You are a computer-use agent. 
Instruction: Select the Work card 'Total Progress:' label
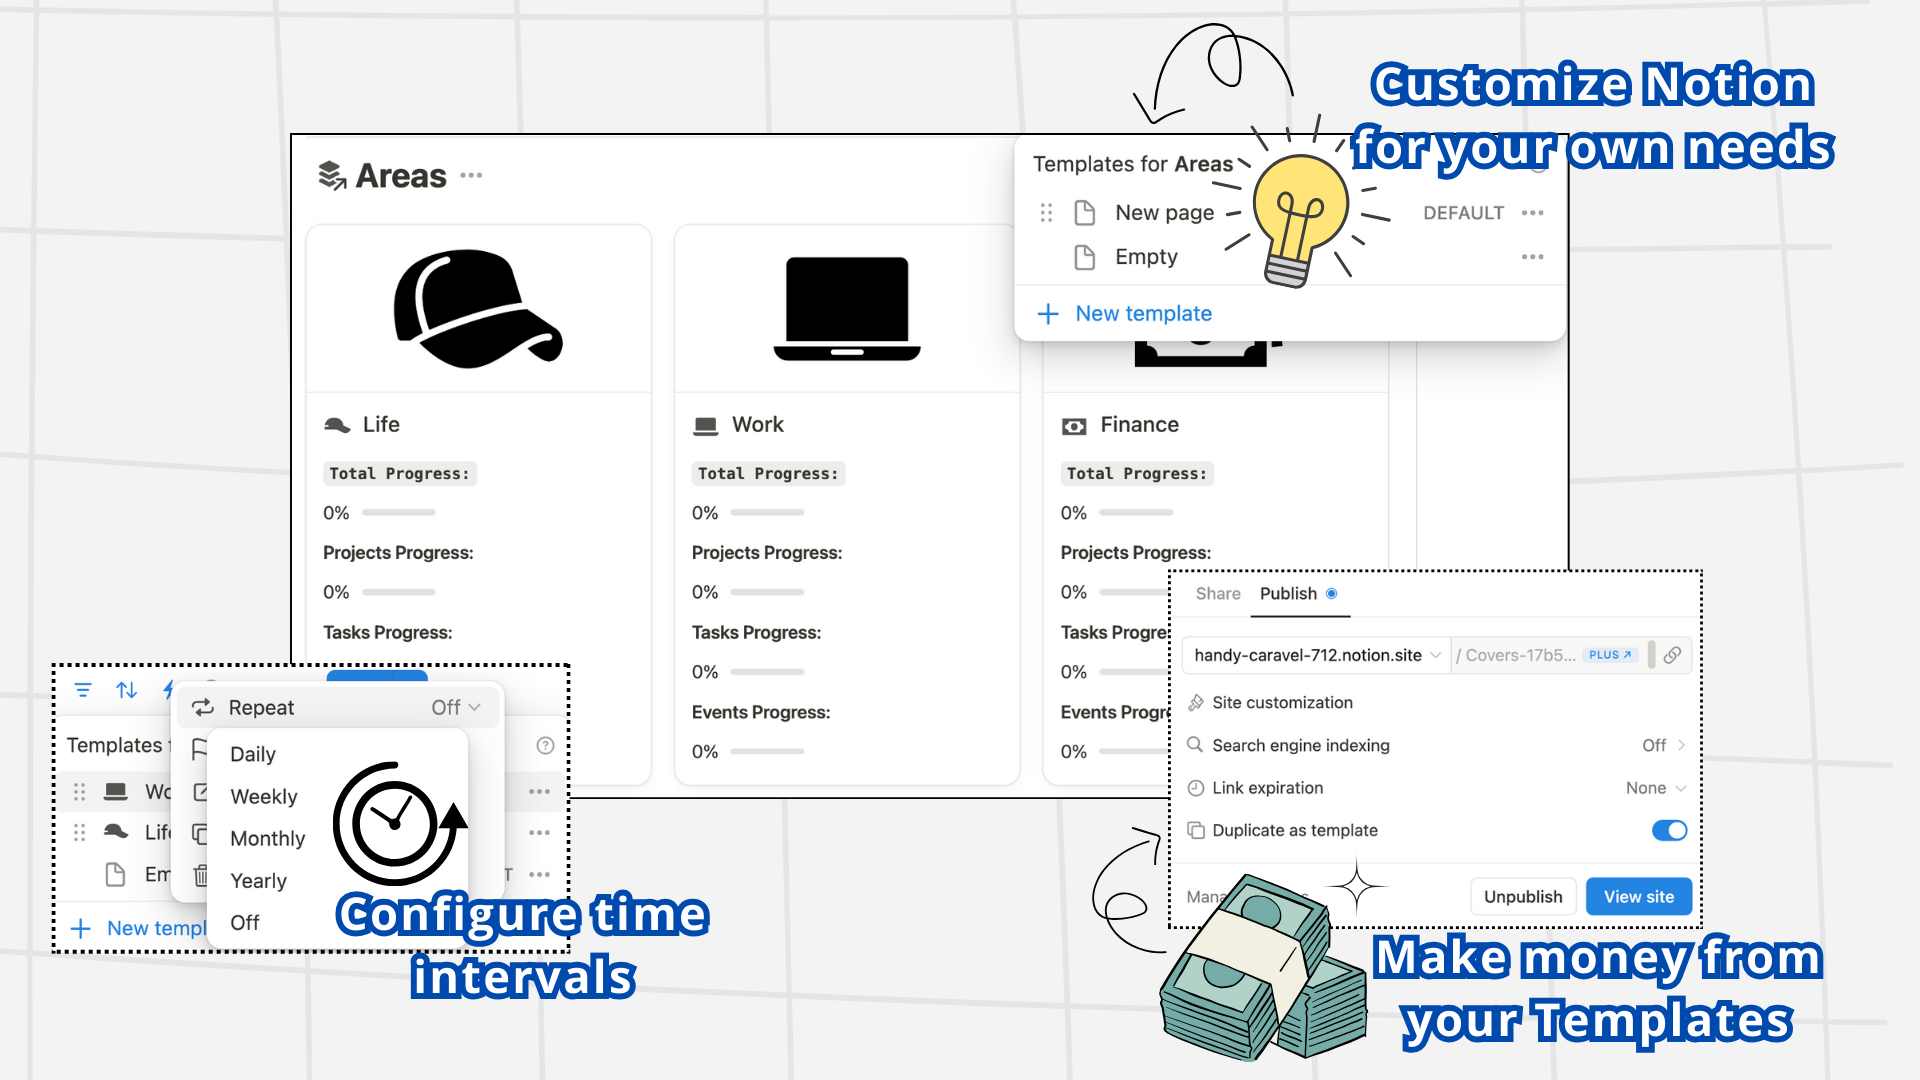pyautogui.click(x=768, y=473)
